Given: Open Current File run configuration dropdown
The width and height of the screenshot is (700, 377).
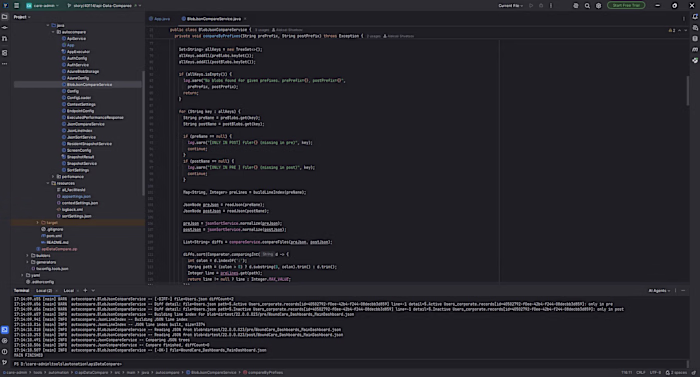Looking at the screenshot, I should 511,5.
